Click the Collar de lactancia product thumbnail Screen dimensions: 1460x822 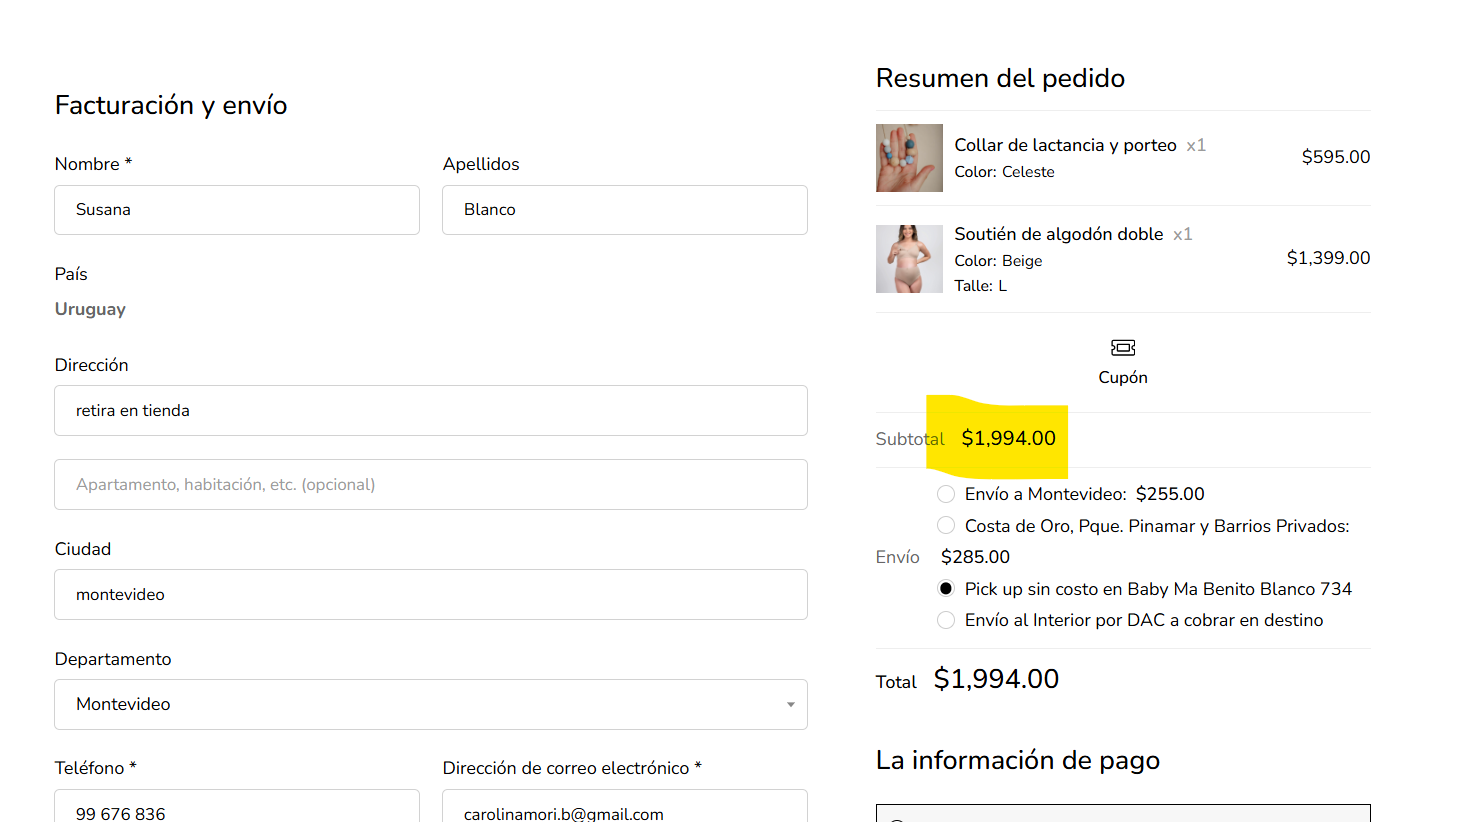point(909,158)
